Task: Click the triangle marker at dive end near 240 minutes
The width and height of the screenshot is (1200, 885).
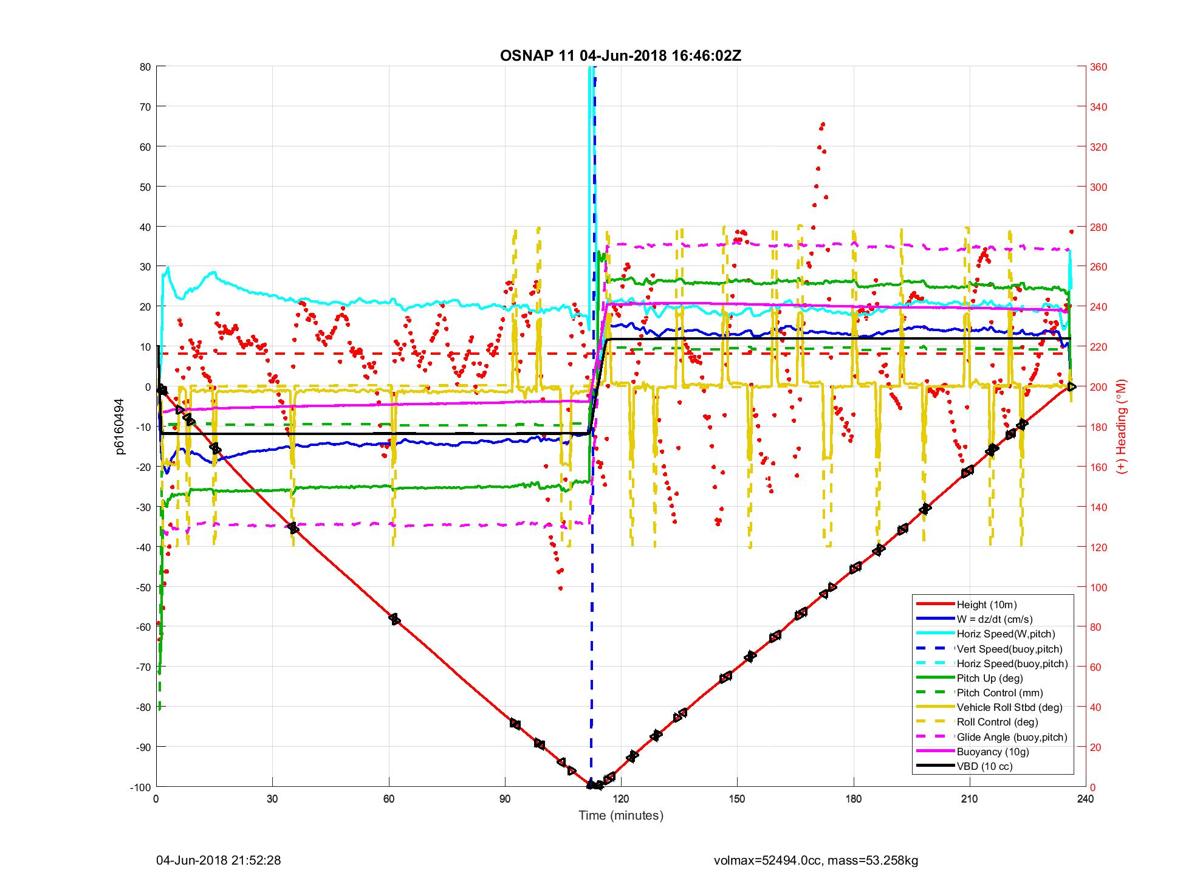Action: (x=1071, y=386)
